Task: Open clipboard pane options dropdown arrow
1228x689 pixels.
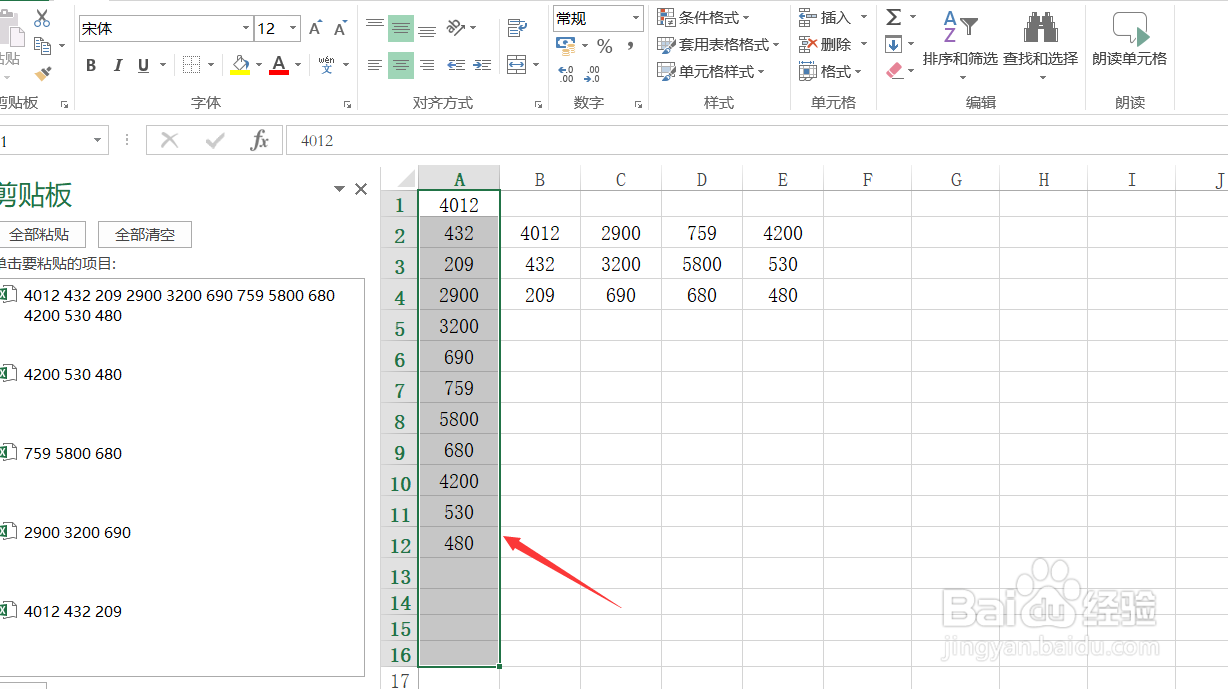Action: (340, 189)
